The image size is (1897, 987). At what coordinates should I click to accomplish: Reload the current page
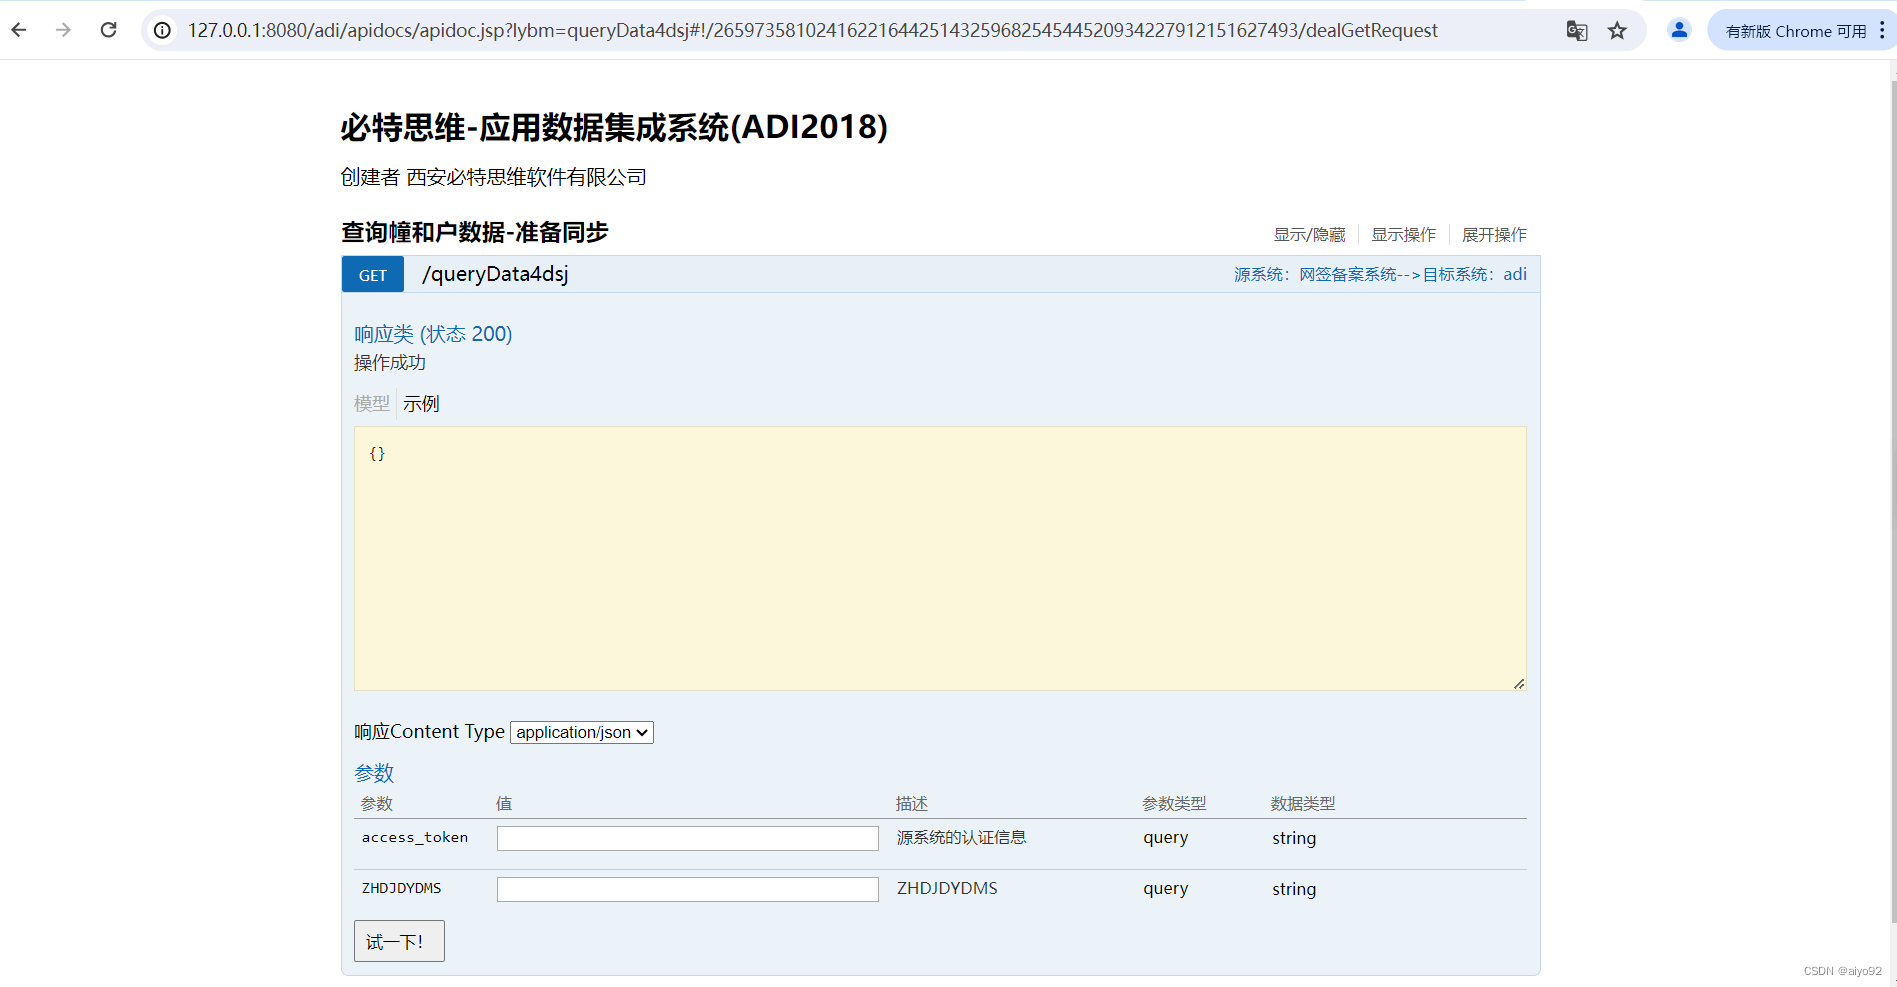pyautogui.click(x=109, y=30)
